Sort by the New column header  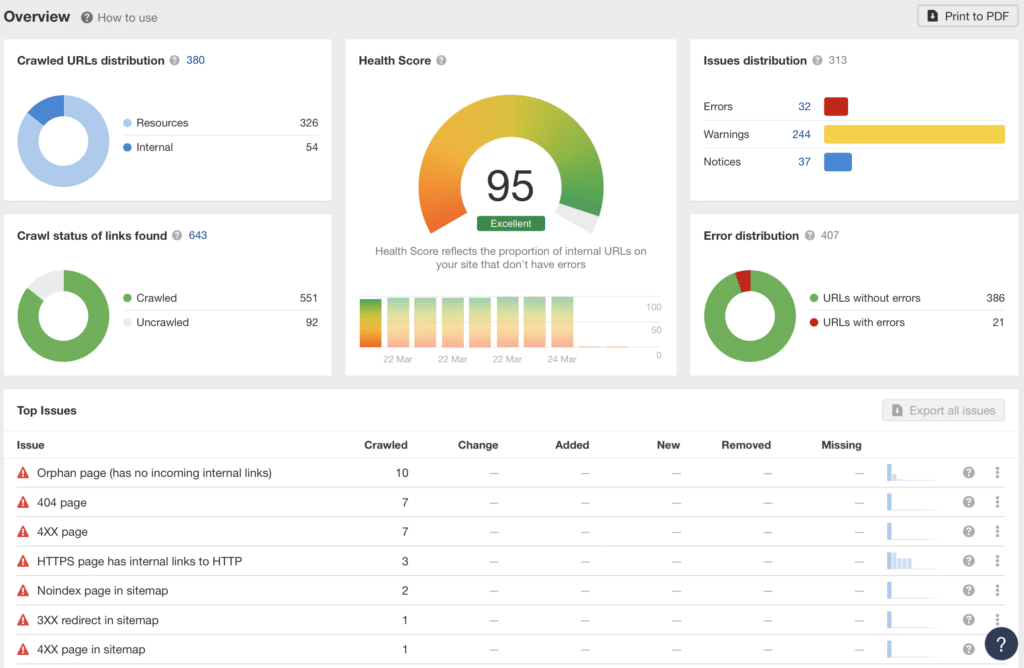(x=668, y=445)
